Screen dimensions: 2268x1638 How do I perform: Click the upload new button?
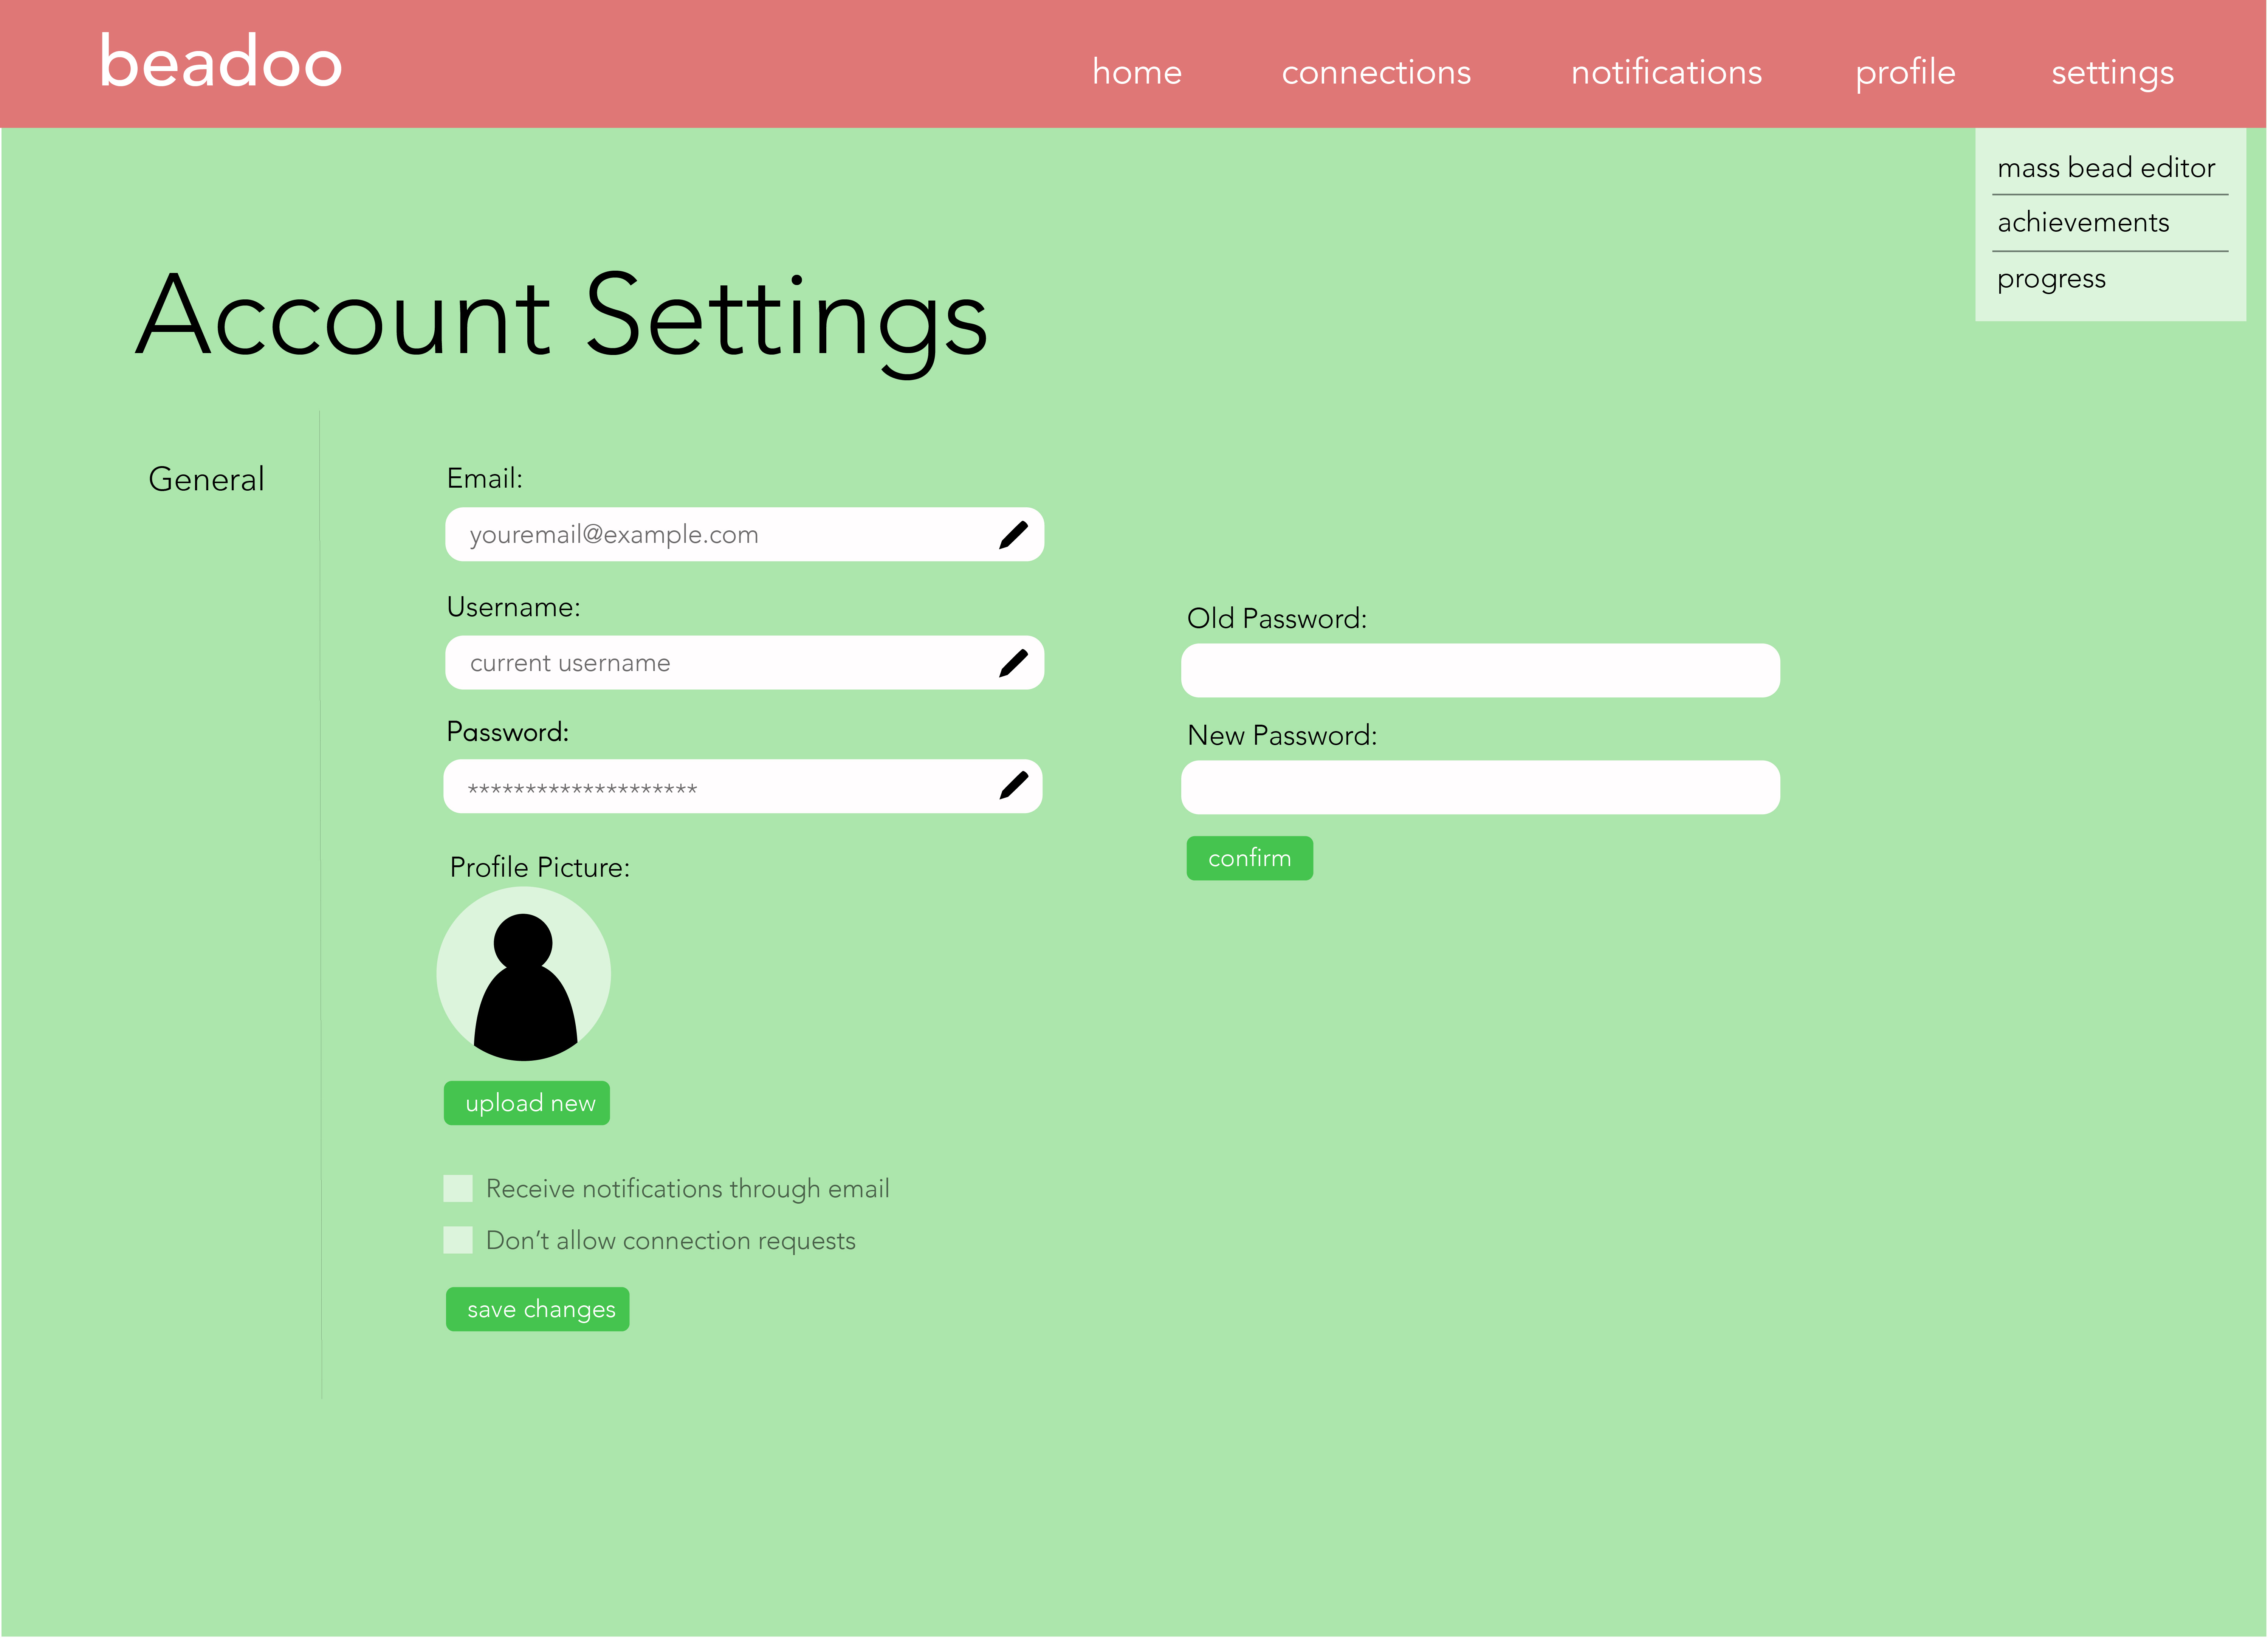click(527, 1103)
